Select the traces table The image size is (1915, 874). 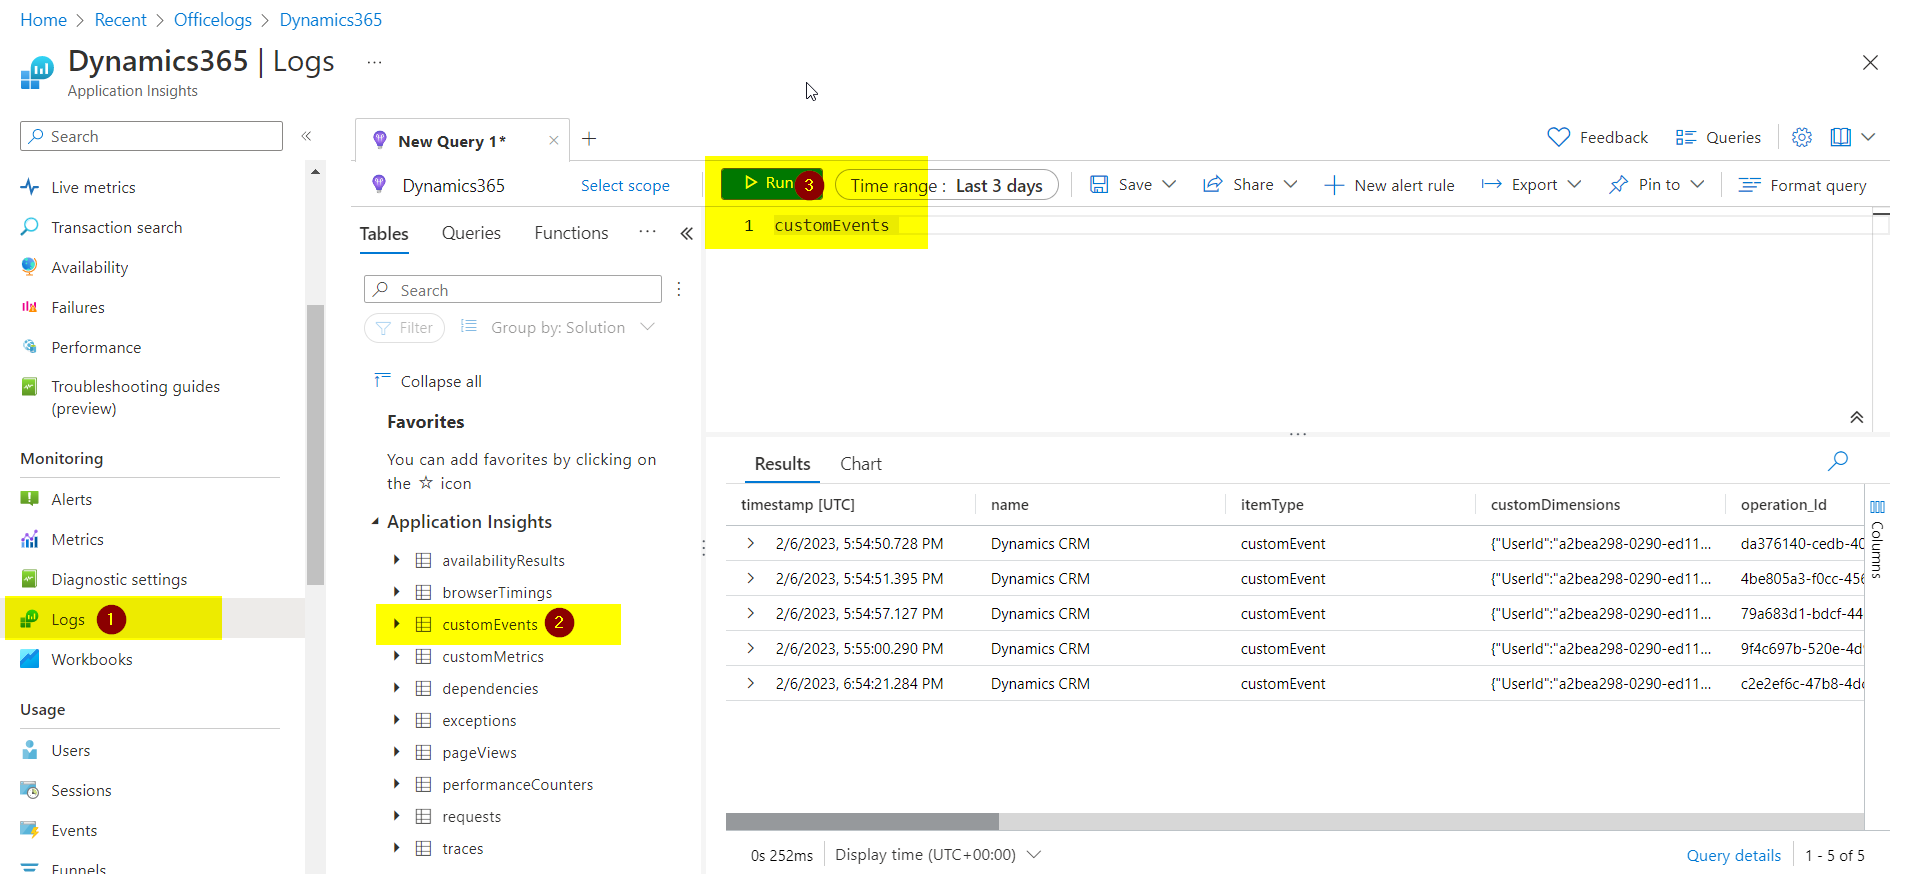pyautogui.click(x=462, y=849)
